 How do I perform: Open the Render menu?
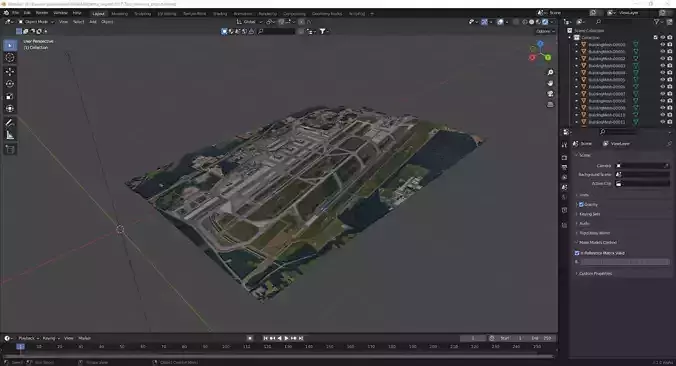click(42, 13)
